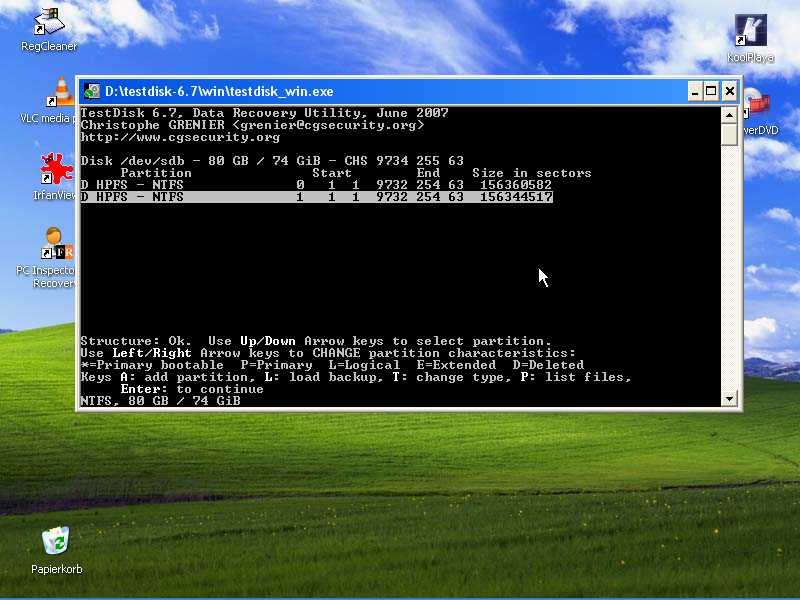Click the TestDisk window title bar icon
Screen dimensions: 800x600
[x=92, y=91]
